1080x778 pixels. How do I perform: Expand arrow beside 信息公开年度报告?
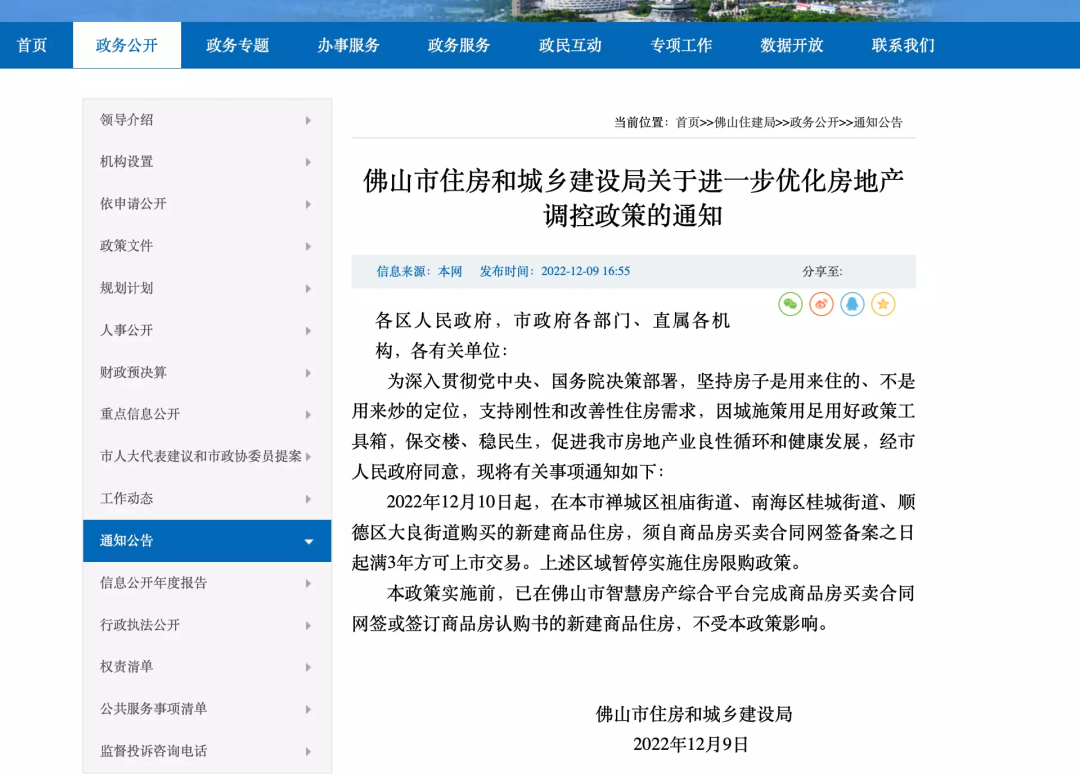tap(308, 583)
